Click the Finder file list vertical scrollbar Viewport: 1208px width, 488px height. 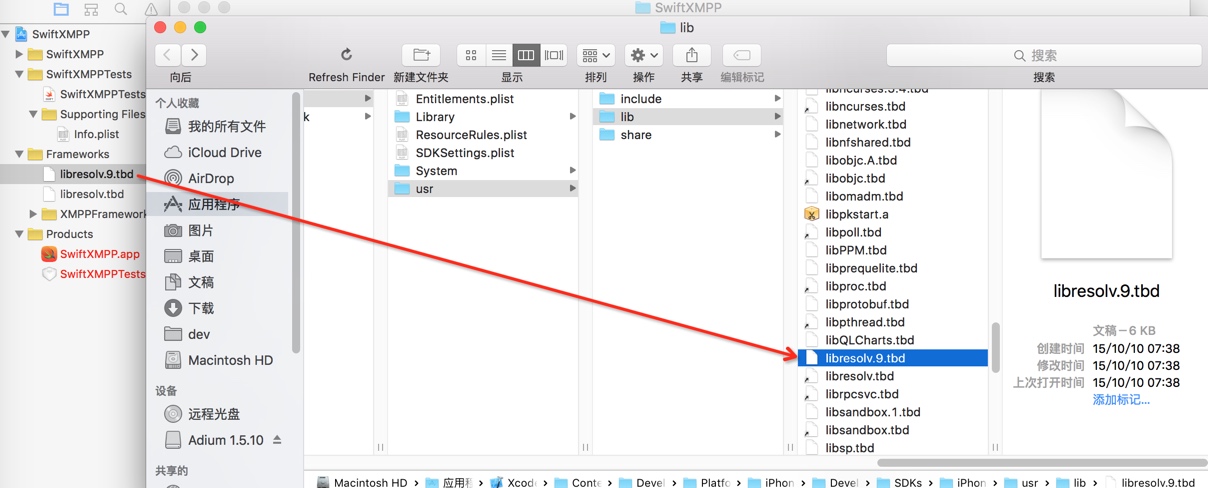coord(995,347)
